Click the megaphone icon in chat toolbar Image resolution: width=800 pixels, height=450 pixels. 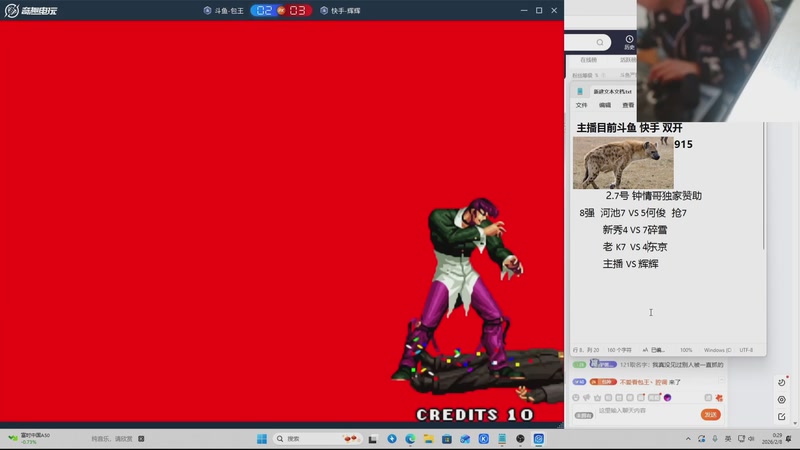(x=587, y=397)
